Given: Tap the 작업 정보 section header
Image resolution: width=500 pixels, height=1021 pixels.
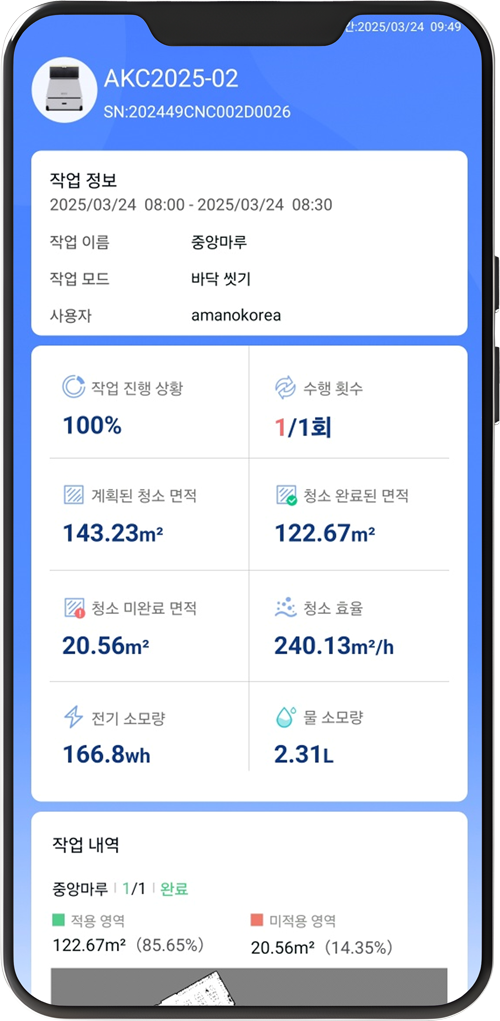Looking at the screenshot, I should coord(83,180).
